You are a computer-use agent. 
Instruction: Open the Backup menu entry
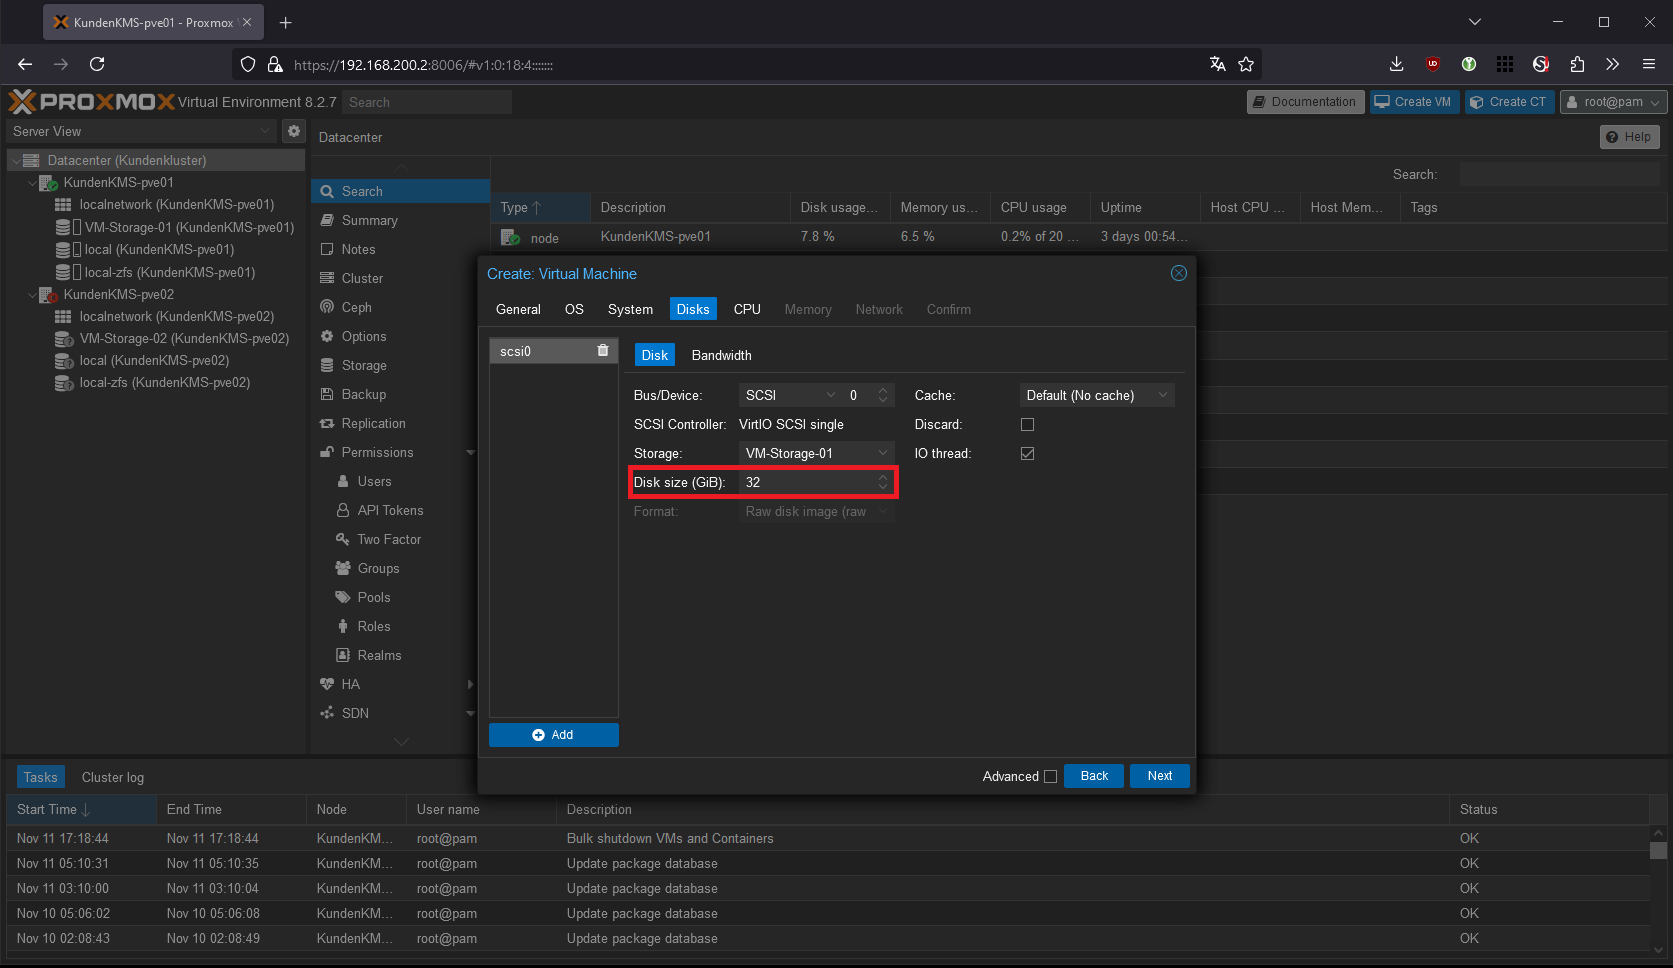(x=363, y=395)
